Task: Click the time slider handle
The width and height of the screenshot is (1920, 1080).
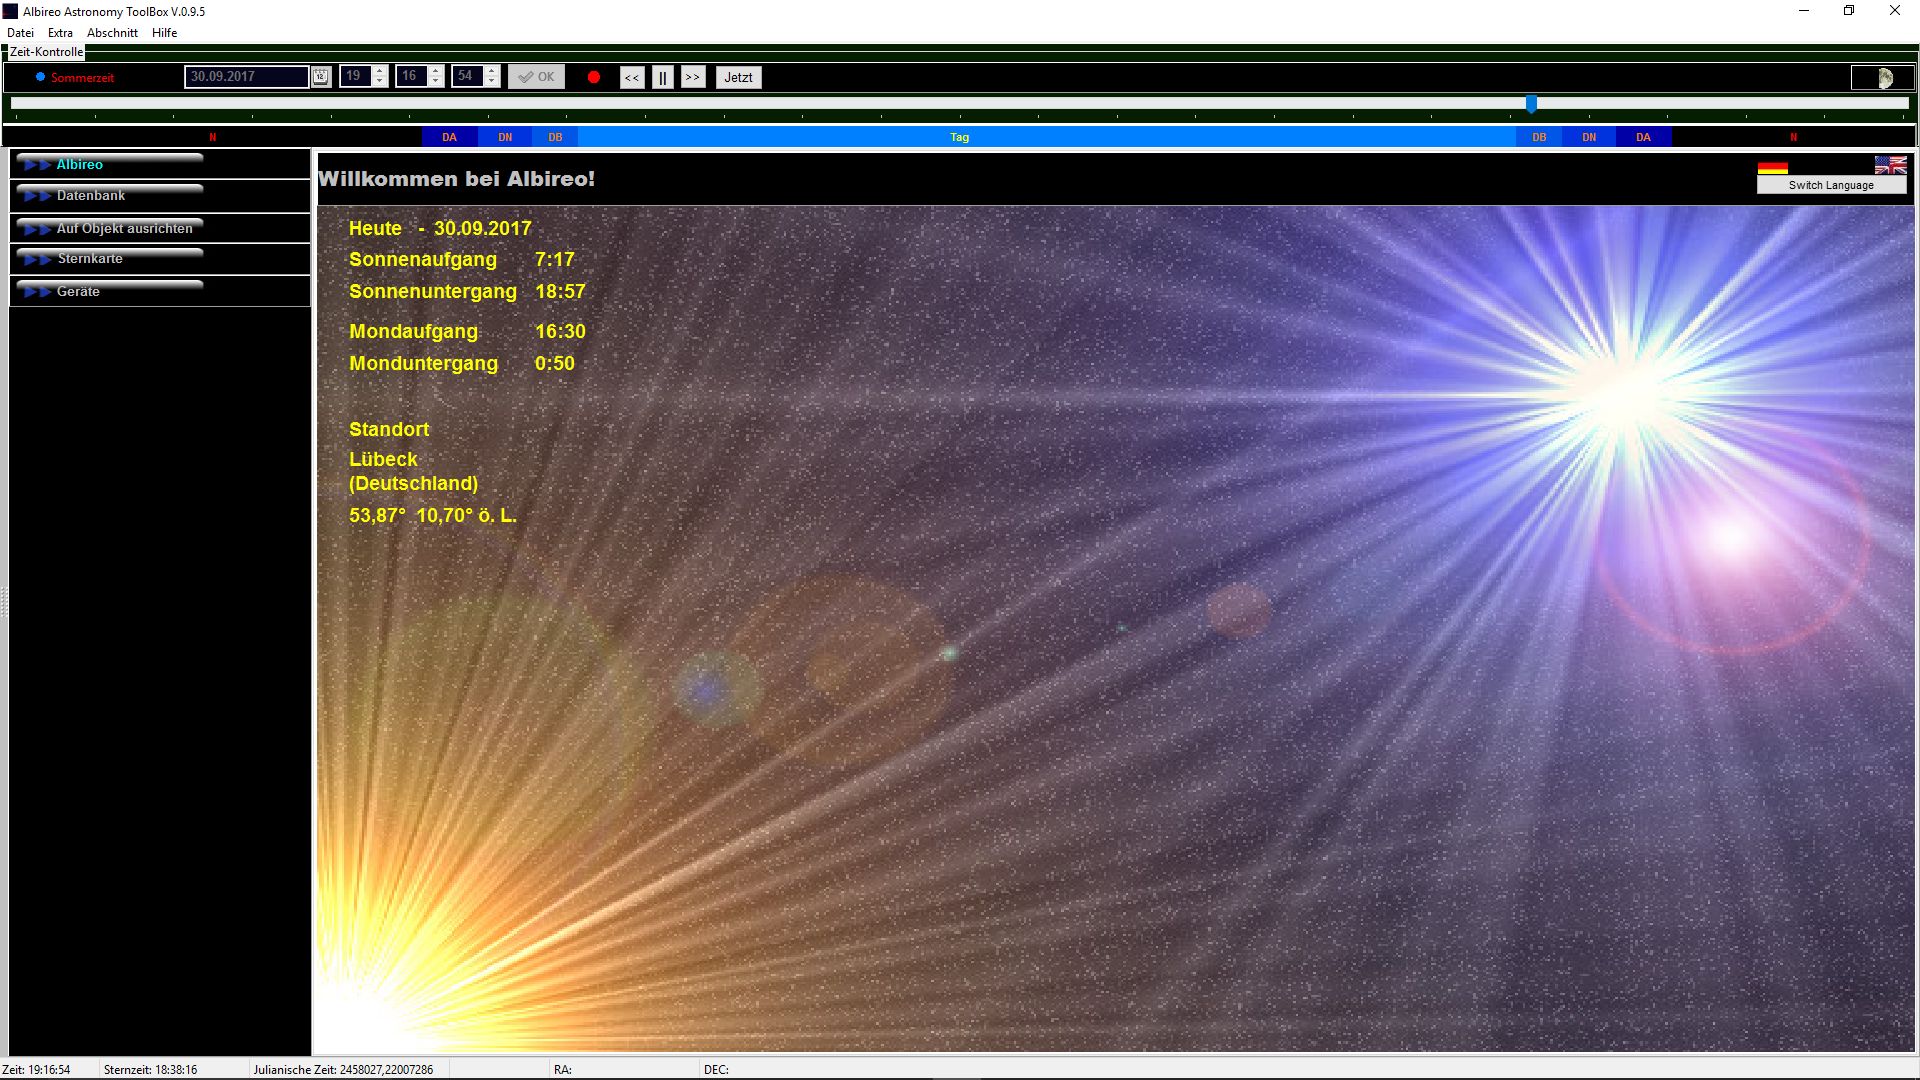Action: [x=1531, y=104]
